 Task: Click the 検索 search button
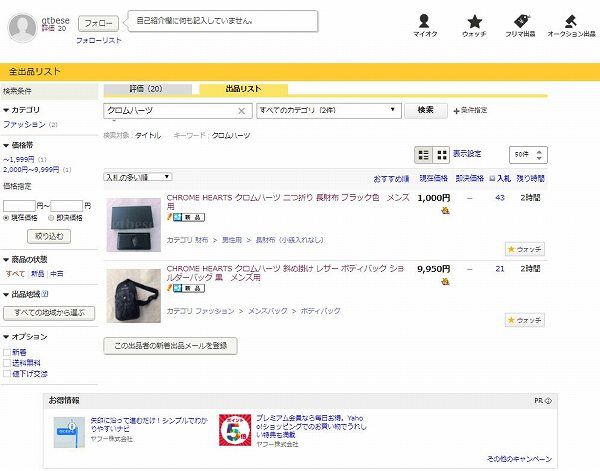coord(426,111)
